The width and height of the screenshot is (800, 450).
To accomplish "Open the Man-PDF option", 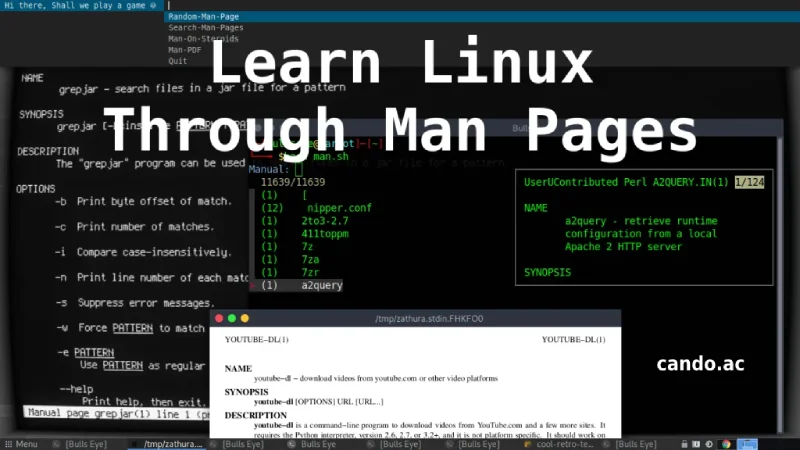I will pos(185,50).
